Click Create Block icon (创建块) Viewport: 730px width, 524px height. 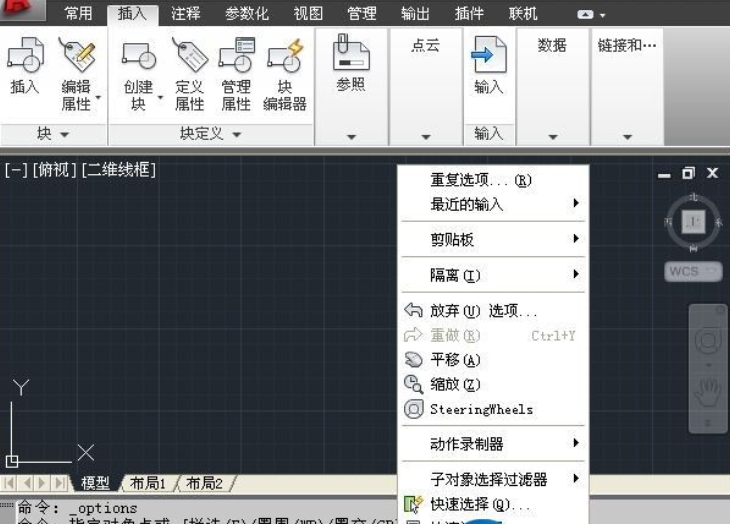click(x=139, y=56)
